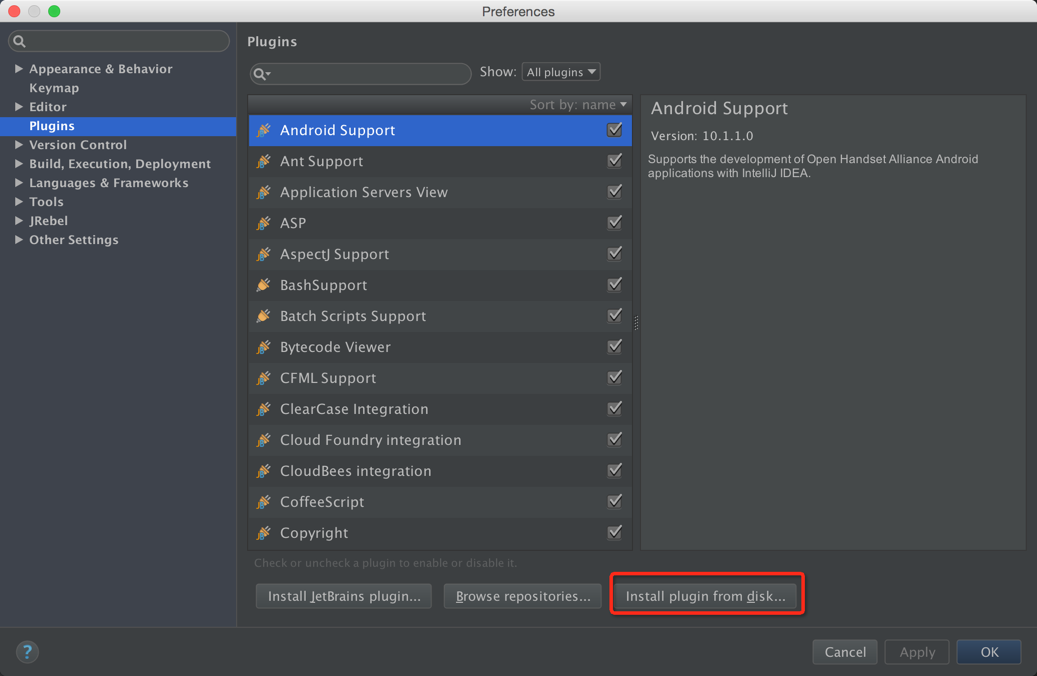This screenshot has height=676, width=1037.
Task: Click Install plugin from disk button
Action: point(705,596)
